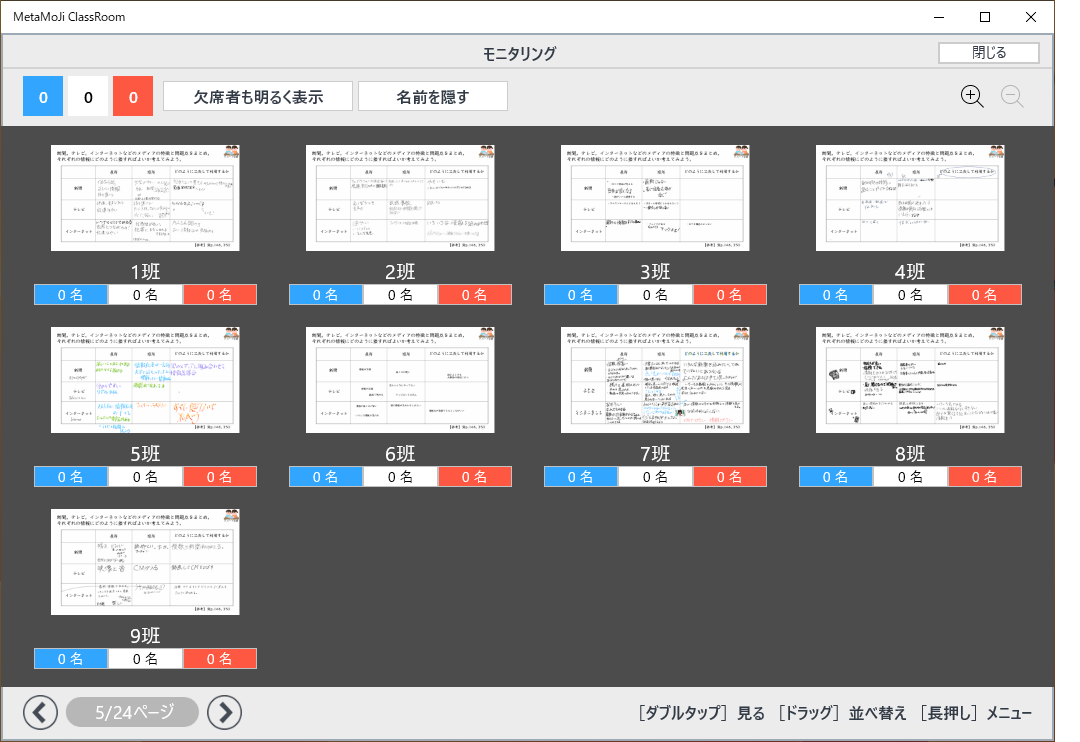Toggle 欠席者も明るく表示 option

[x=258, y=97]
